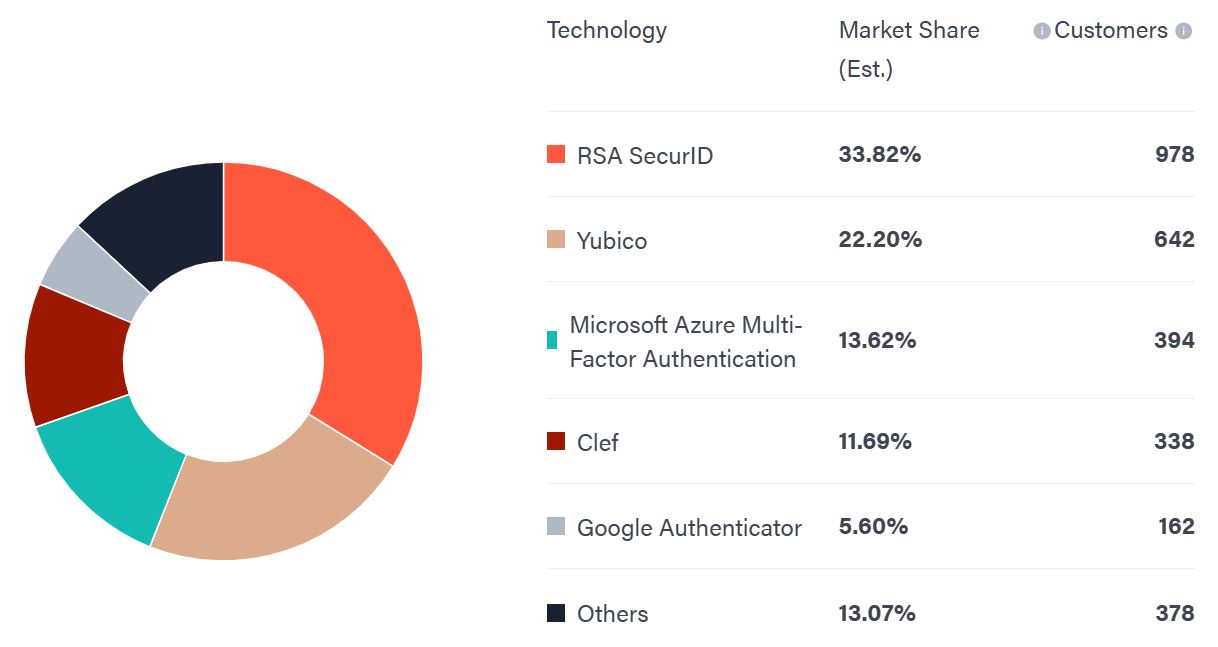Click the info icon right of Customers header
Screen dimensions: 1218x647
click(x=1183, y=31)
